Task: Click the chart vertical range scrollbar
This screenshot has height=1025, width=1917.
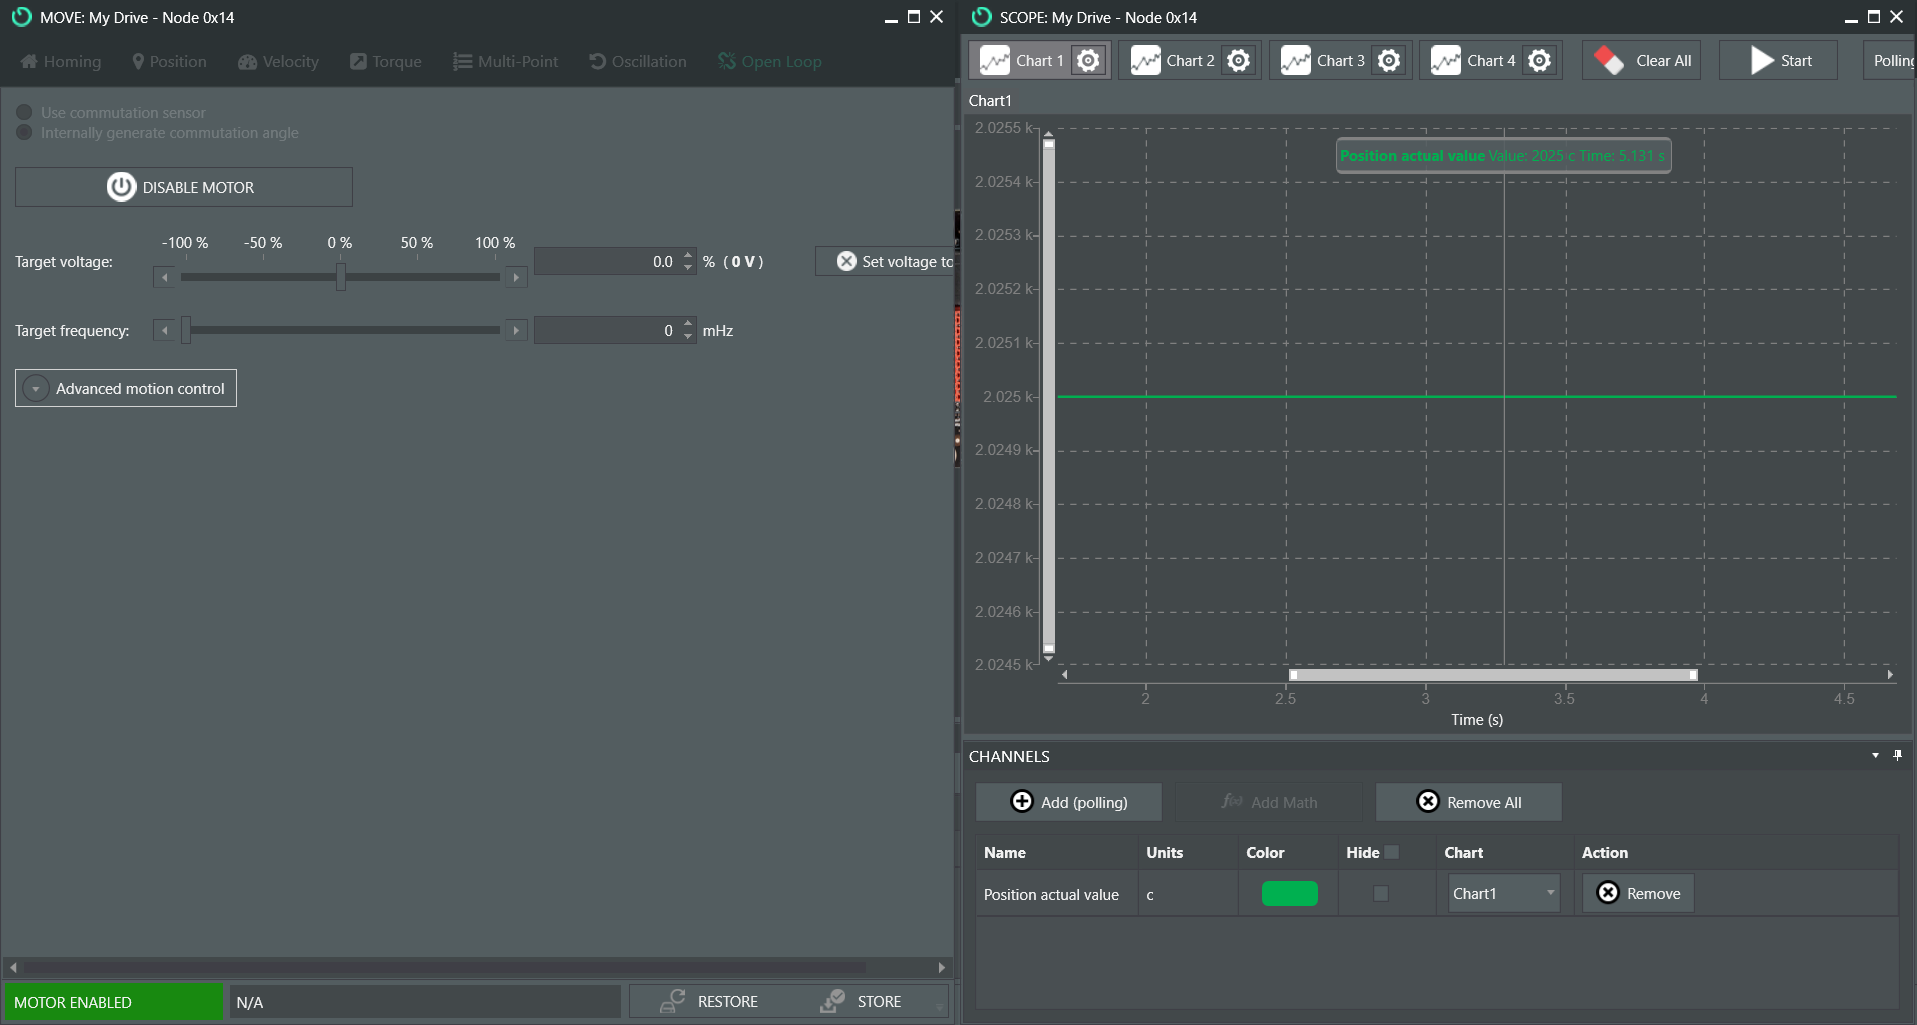Action: (x=1049, y=397)
